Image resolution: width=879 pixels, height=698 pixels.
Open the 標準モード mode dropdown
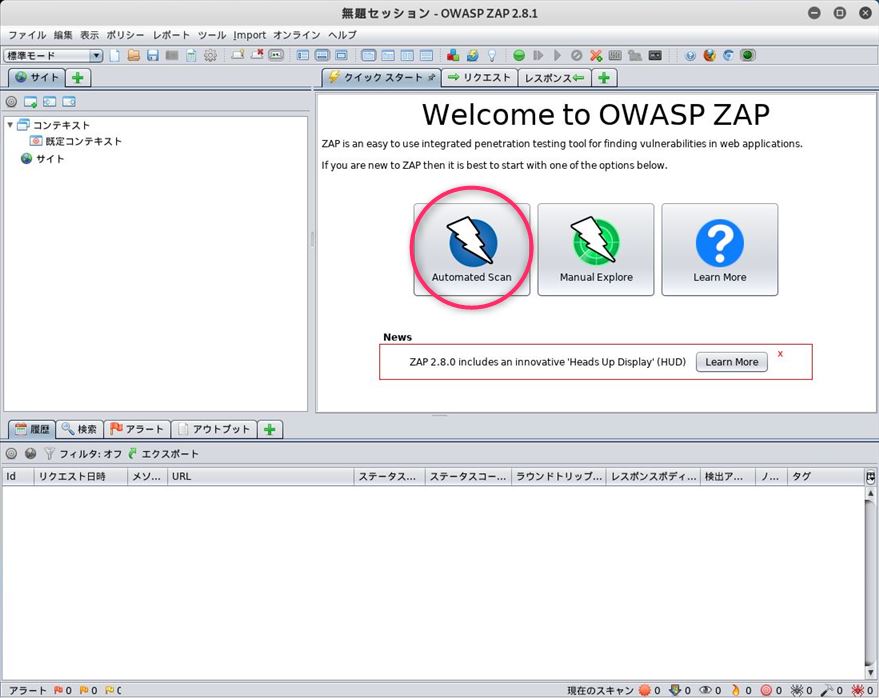[53, 56]
